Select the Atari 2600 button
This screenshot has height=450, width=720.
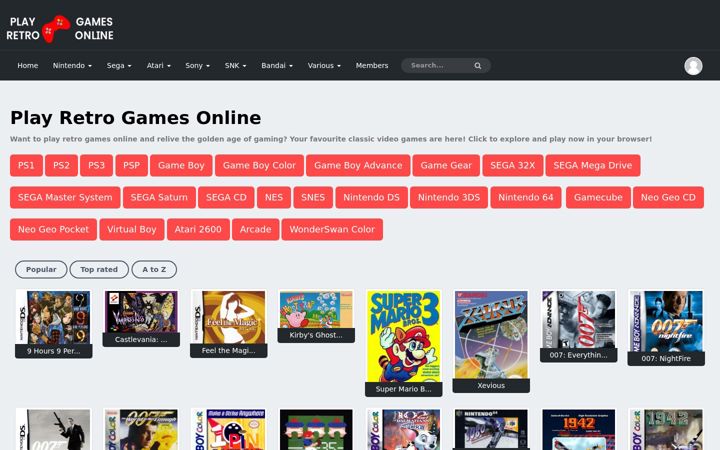(198, 230)
